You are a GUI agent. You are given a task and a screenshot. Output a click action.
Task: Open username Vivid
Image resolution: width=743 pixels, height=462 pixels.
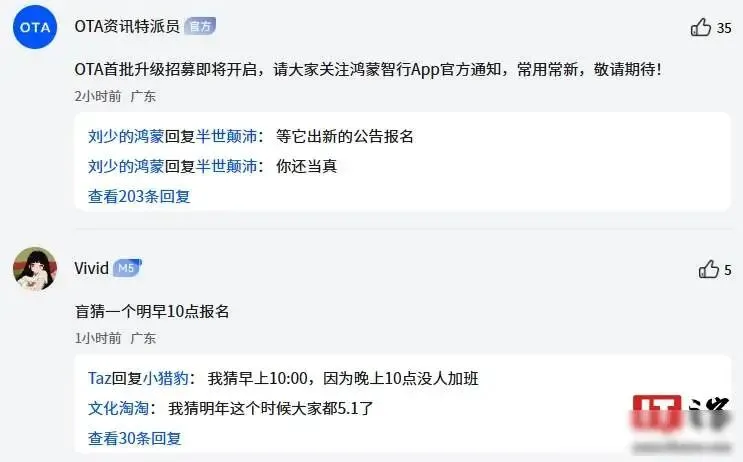[x=91, y=268]
